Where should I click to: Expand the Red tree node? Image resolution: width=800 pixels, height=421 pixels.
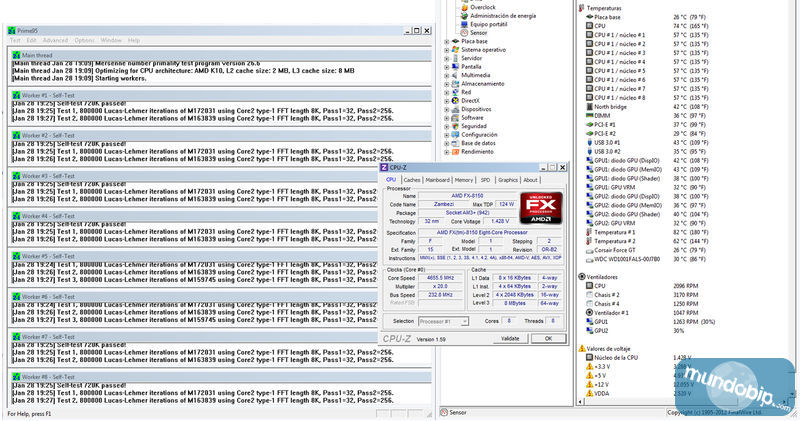pos(447,92)
